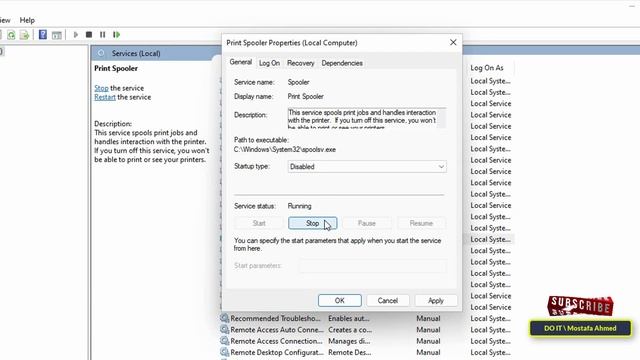The width and height of the screenshot is (640, 360).
Task: Open the Startup type dropdown
Action: tap(367, 167)
